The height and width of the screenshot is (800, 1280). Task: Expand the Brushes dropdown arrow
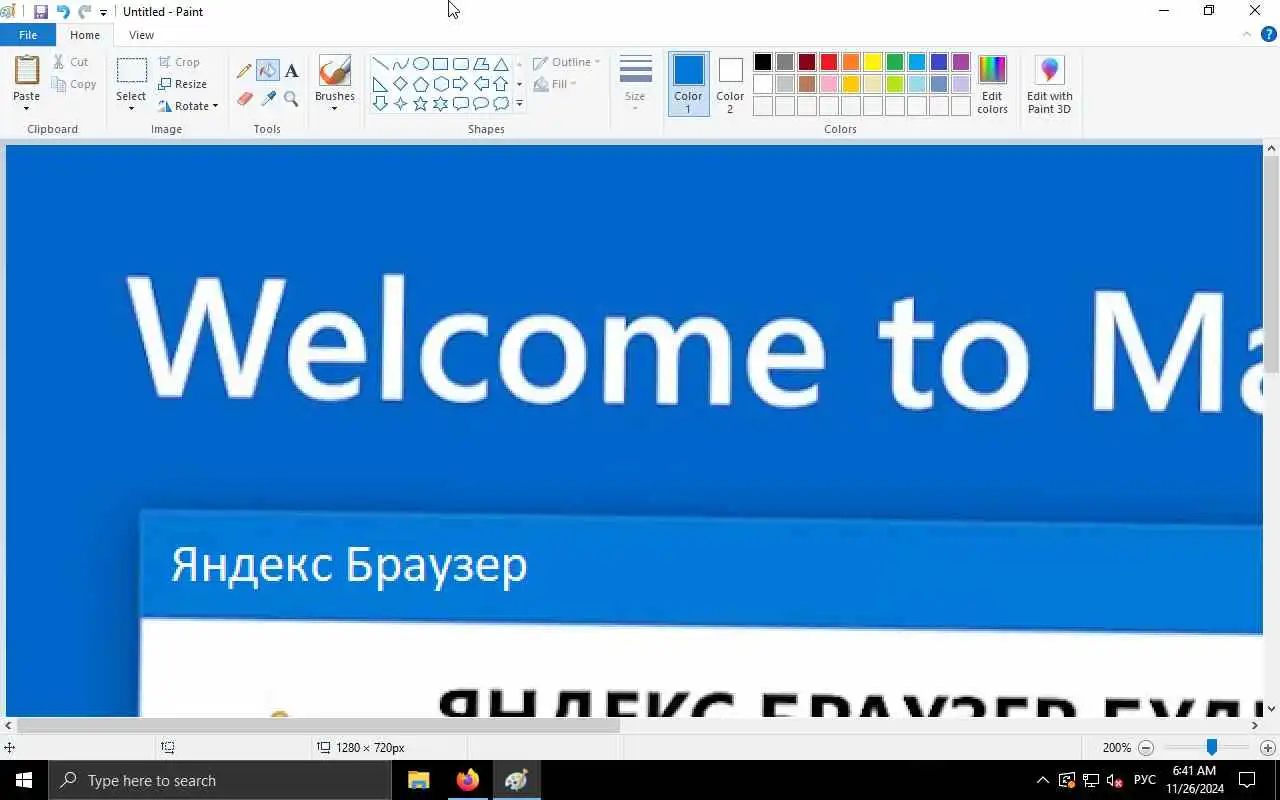click(334, 108)
